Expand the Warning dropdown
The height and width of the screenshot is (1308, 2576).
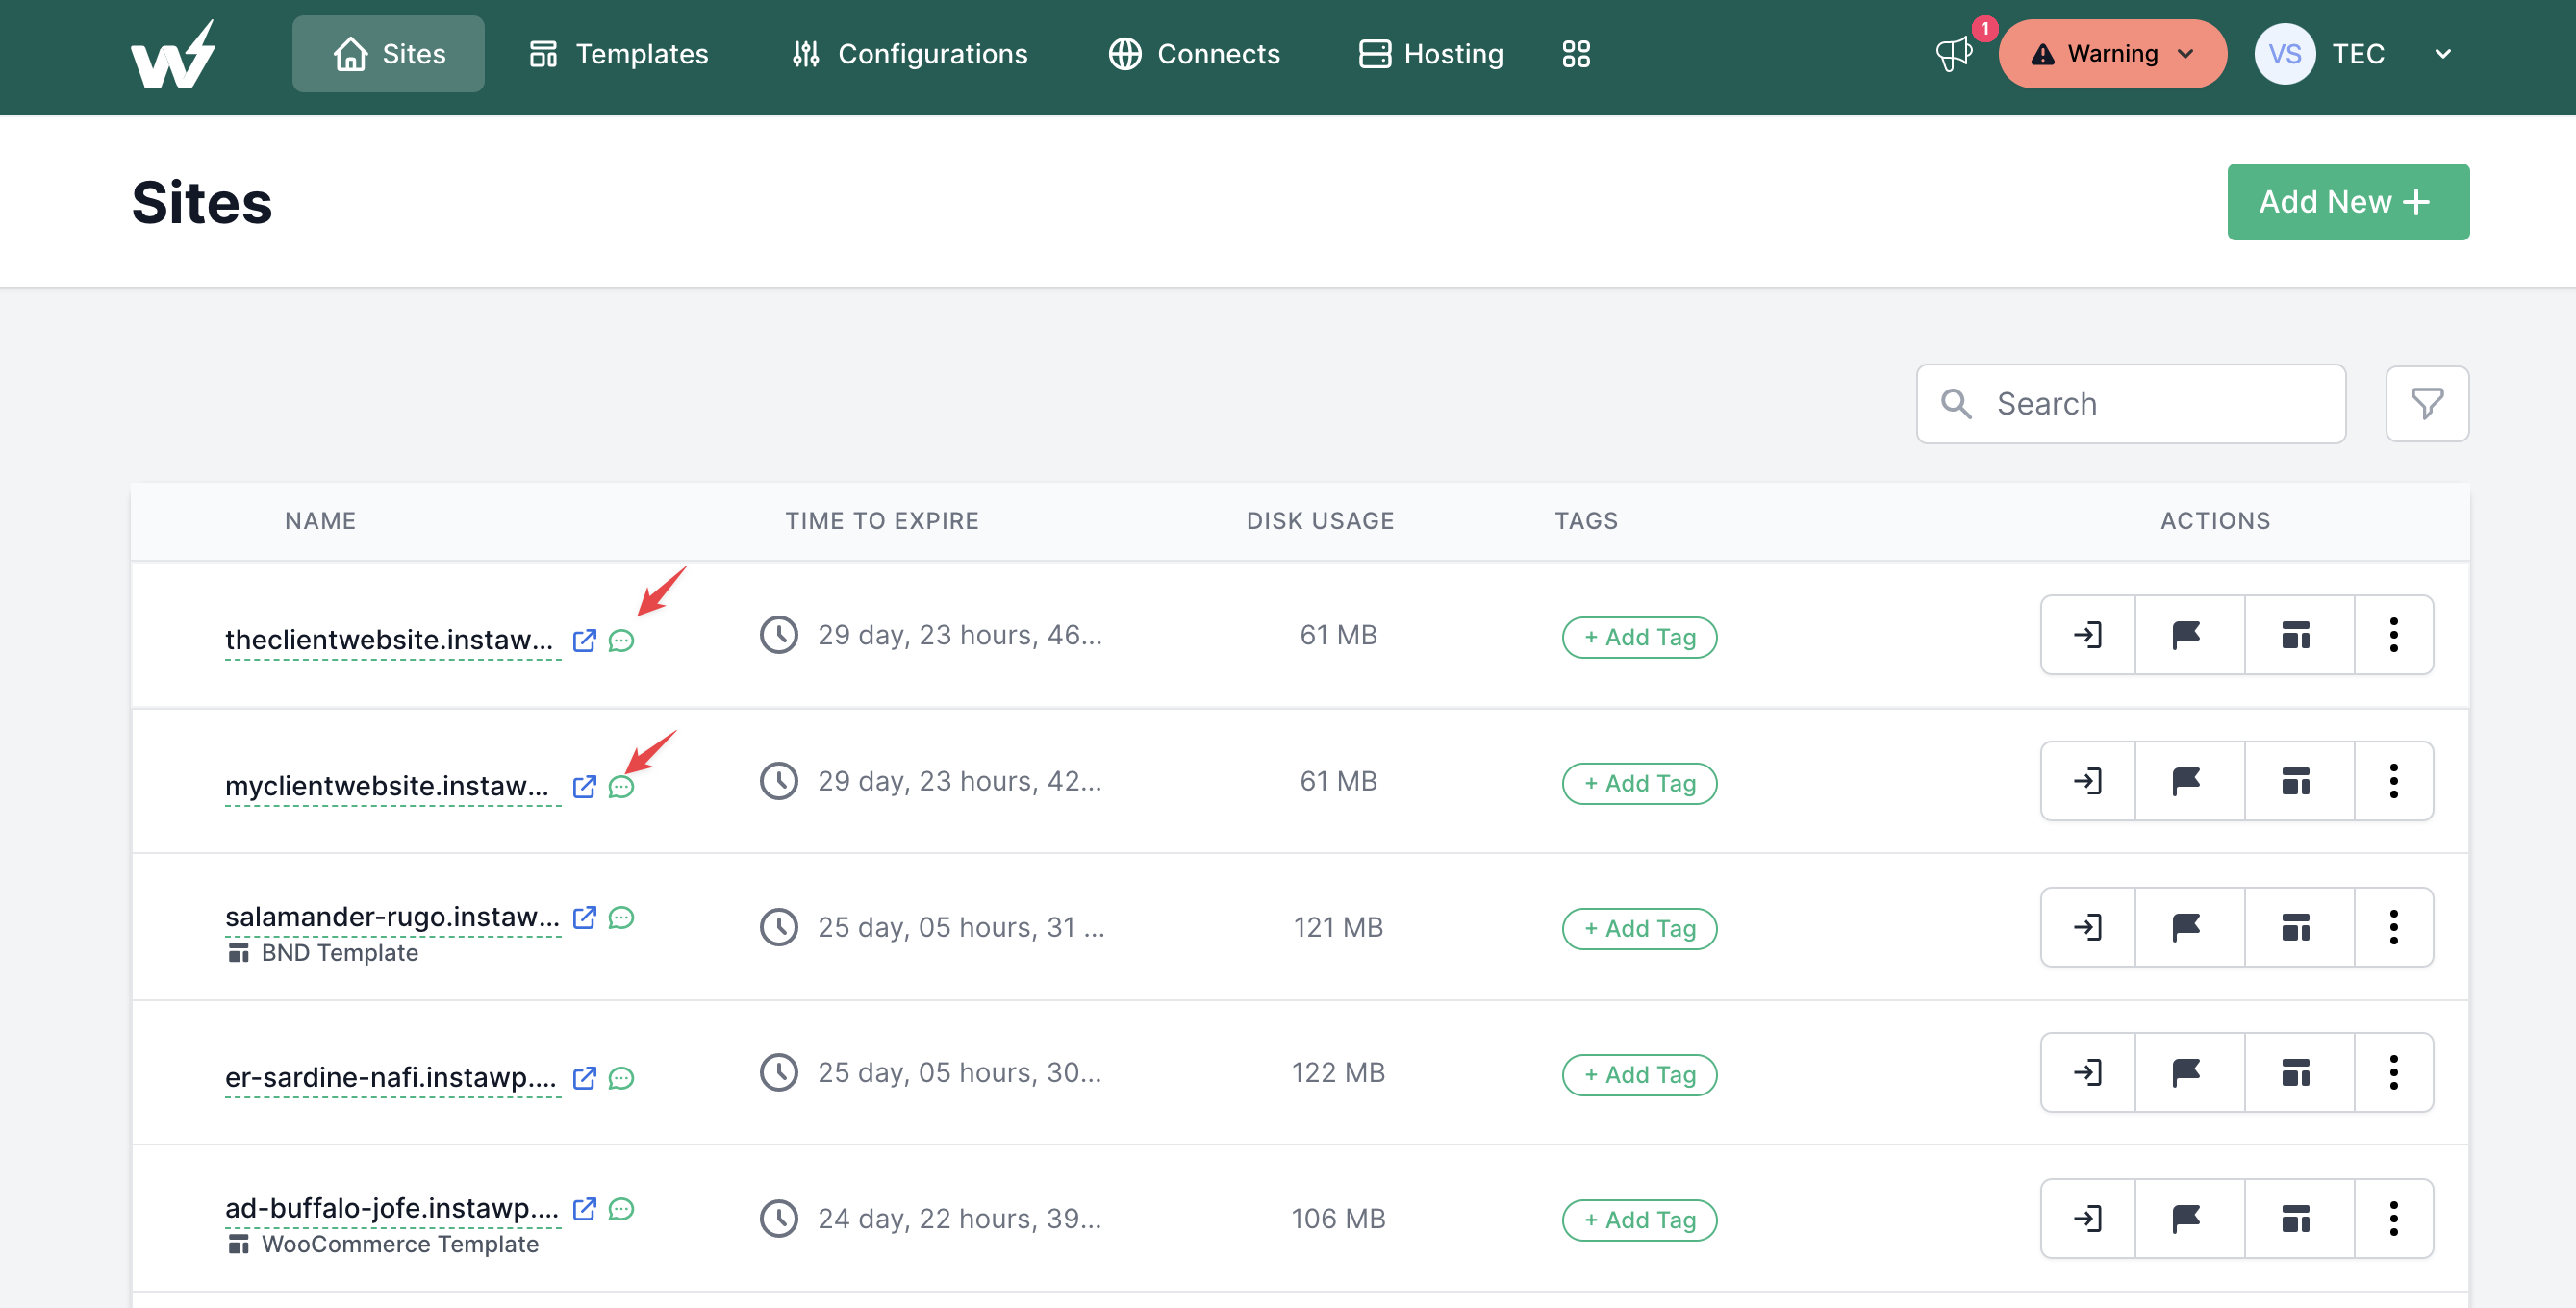coord(2112,54)
